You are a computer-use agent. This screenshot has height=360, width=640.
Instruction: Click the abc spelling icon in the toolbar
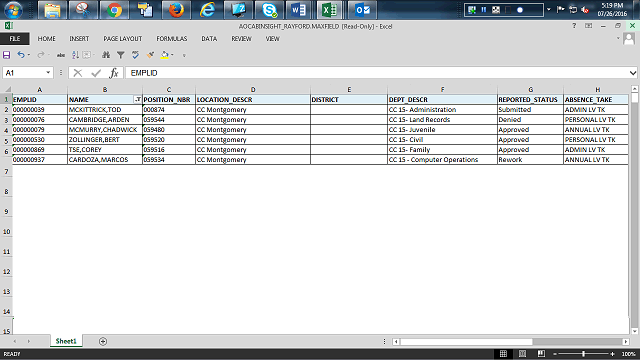[61, 55]
